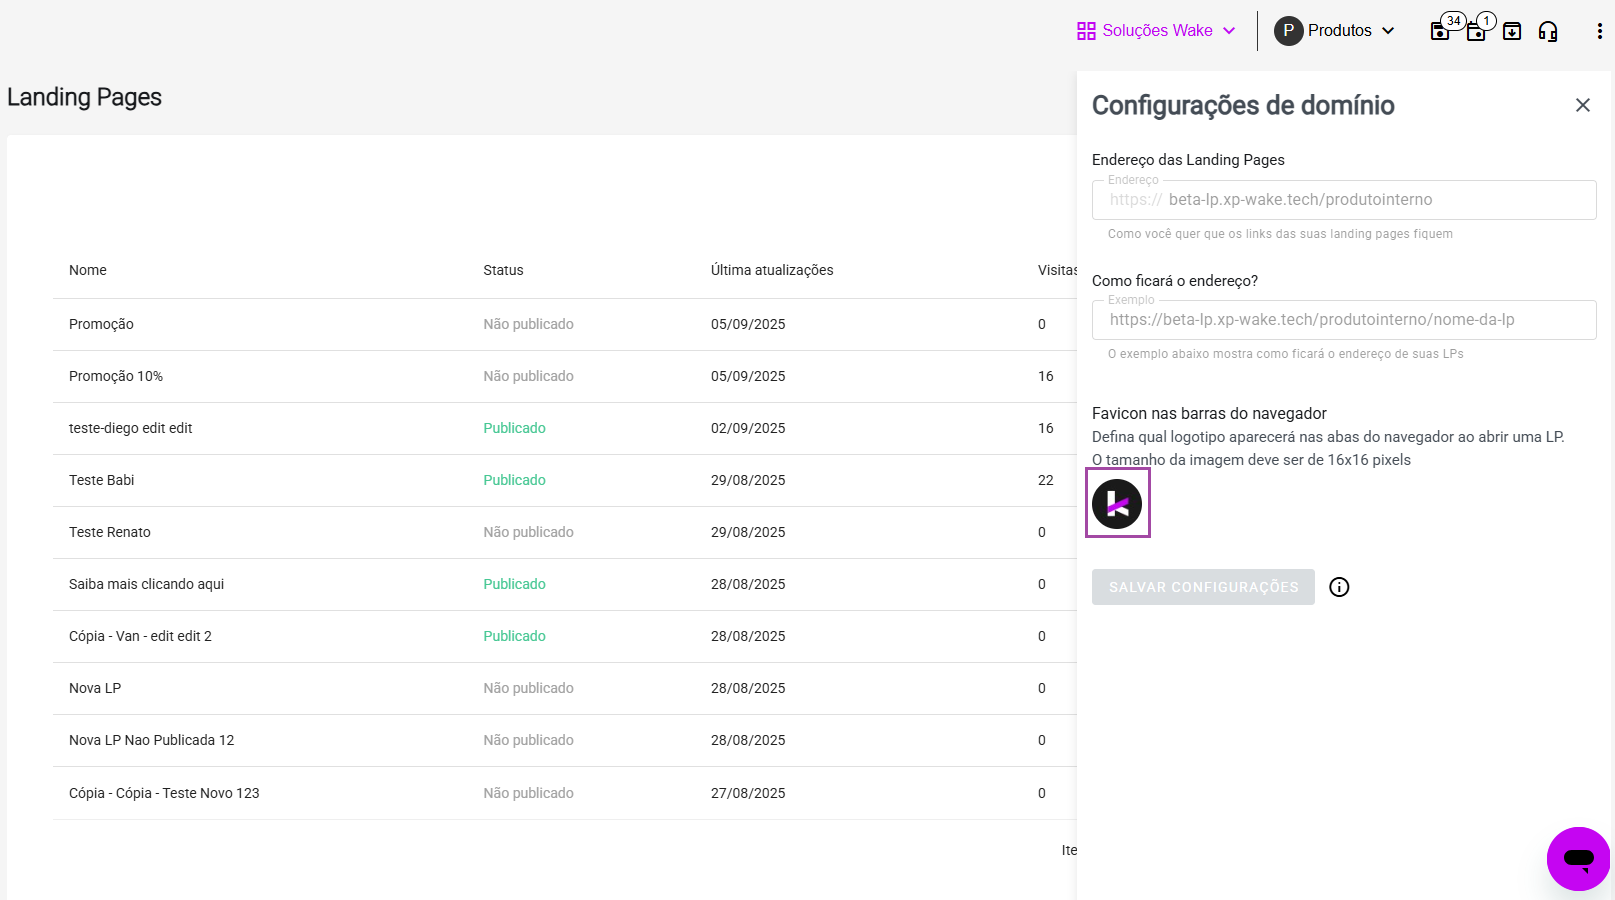This screenshot has height=900, width=1615.
Task: Click the icon with badge 1
Action: coord(1476,31)
